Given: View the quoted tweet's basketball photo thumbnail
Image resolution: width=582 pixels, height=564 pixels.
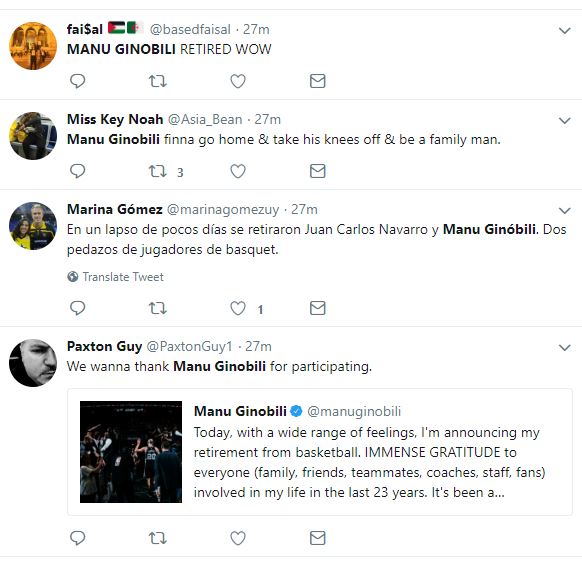Looking at the screenshot, I should coord(131,452).
